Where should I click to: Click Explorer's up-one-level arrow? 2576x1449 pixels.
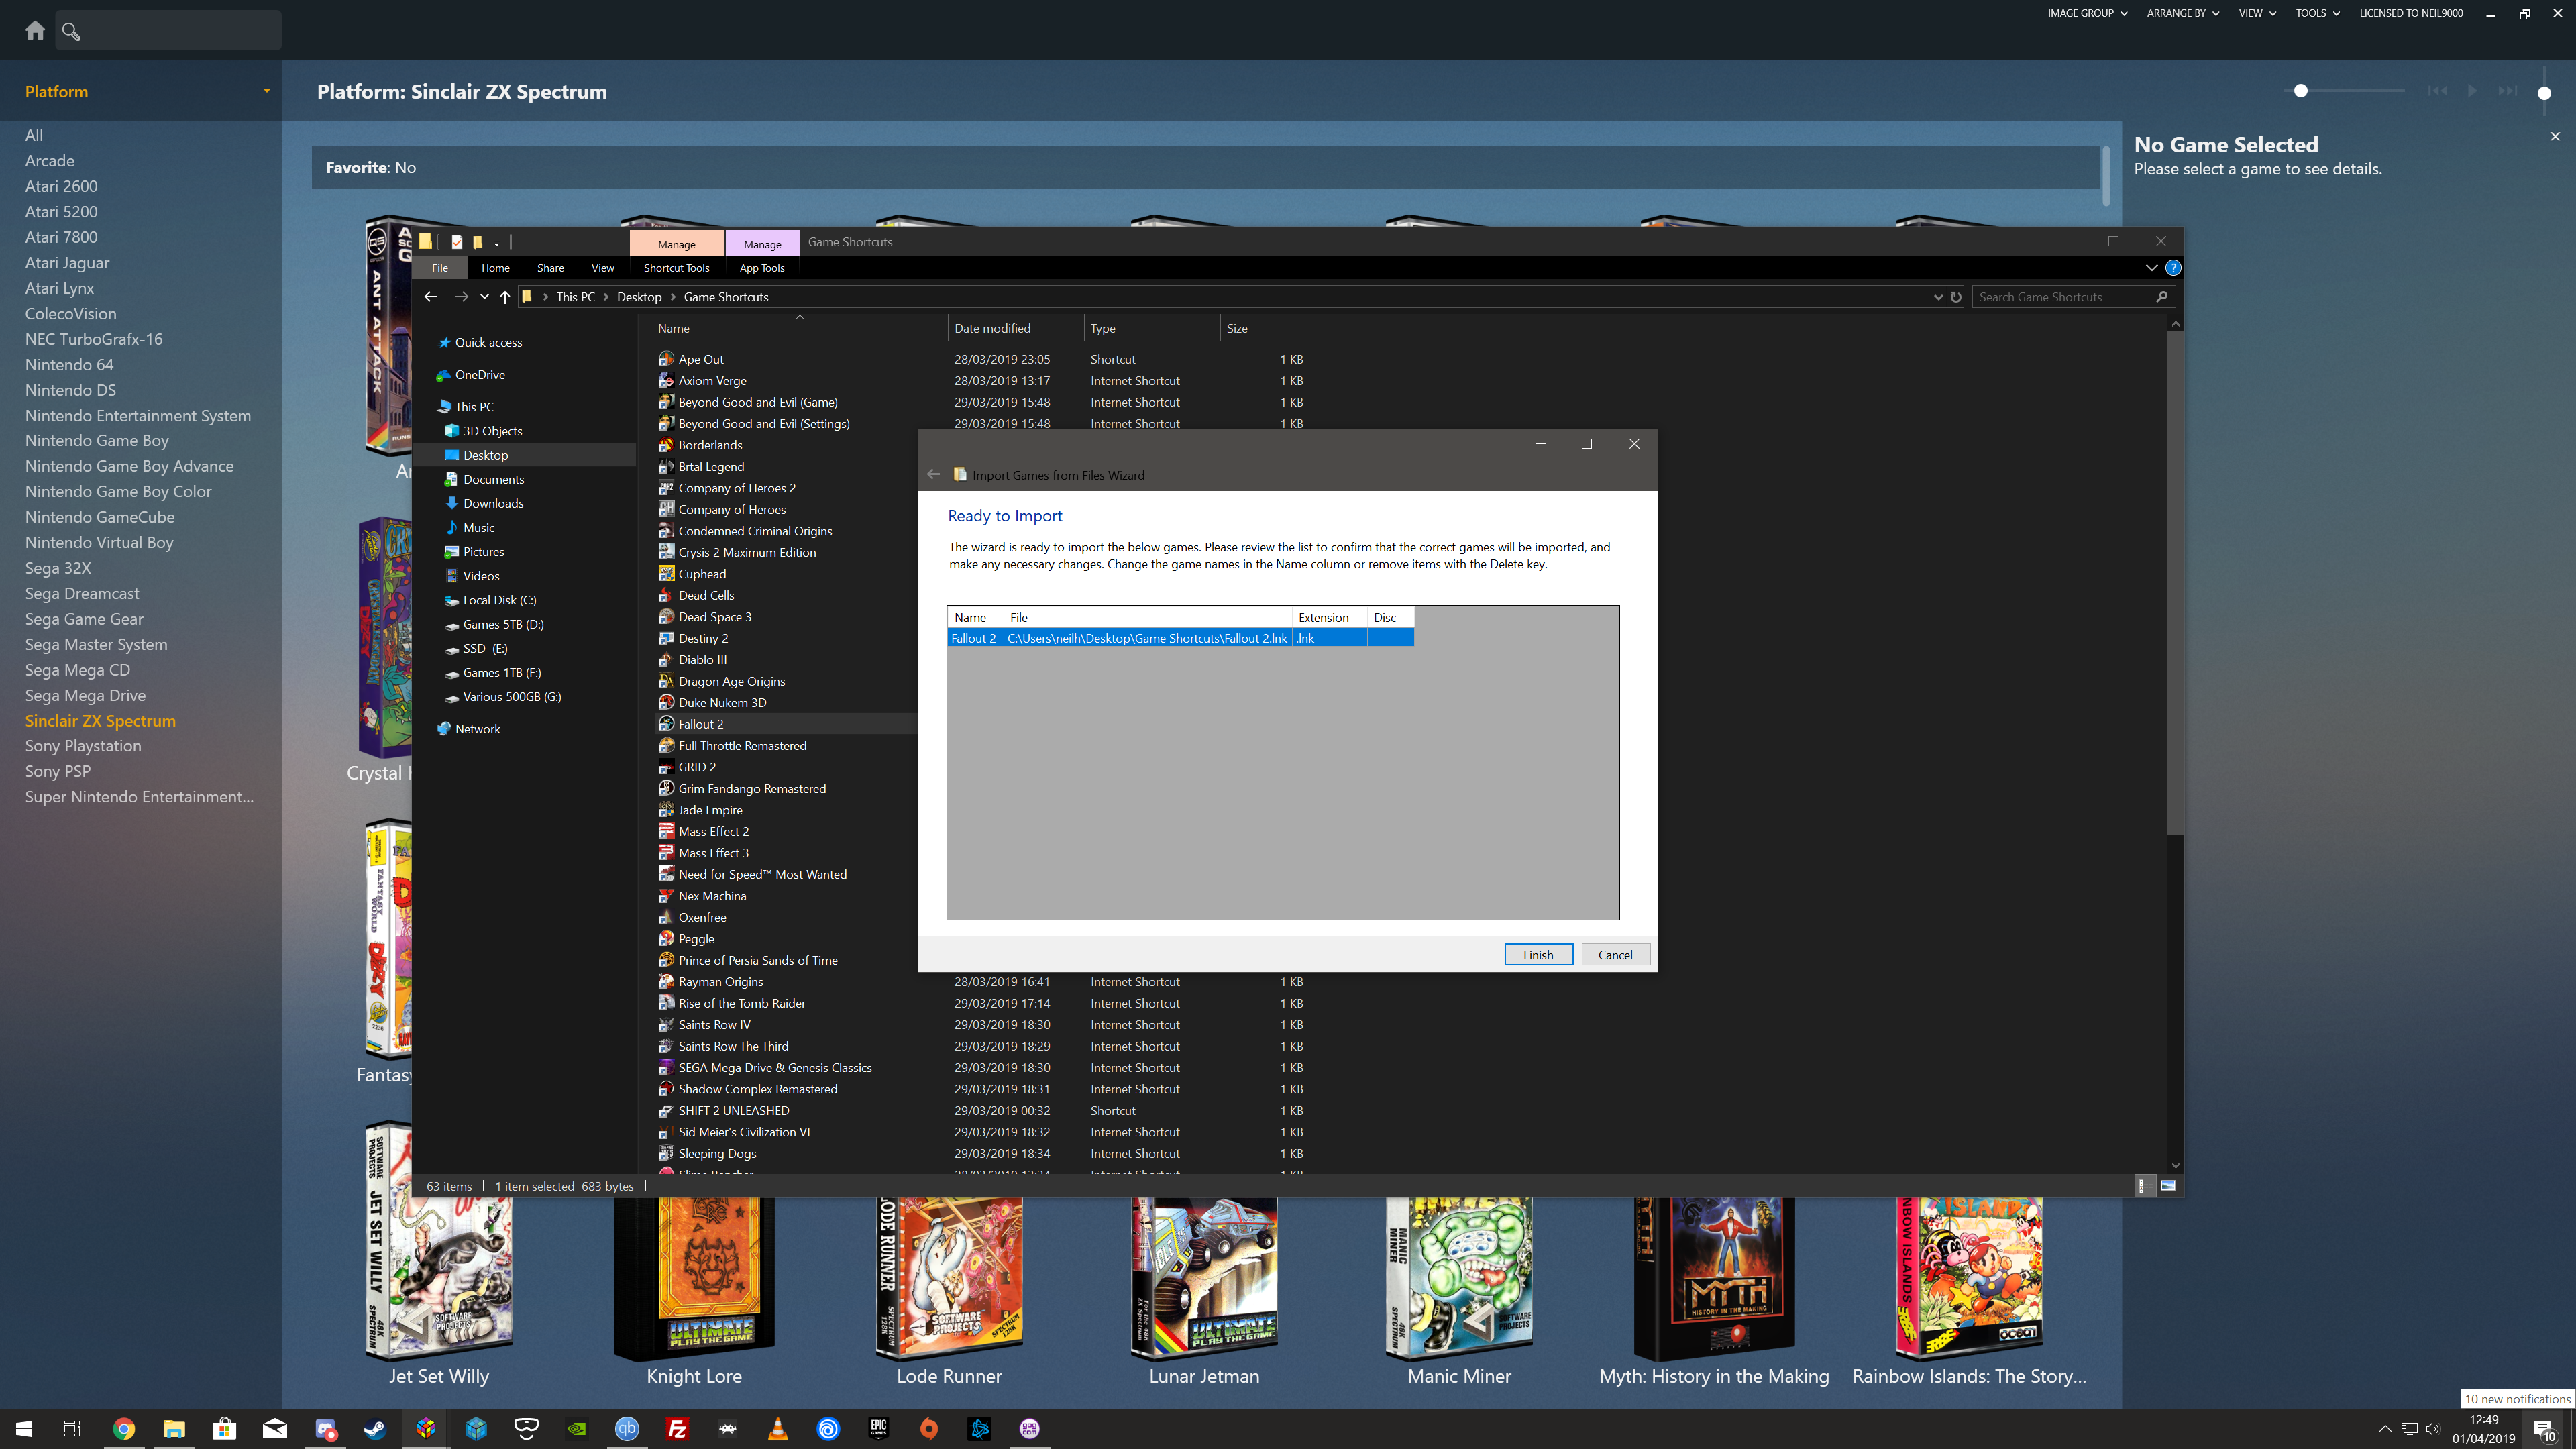[x=505, y=297]
